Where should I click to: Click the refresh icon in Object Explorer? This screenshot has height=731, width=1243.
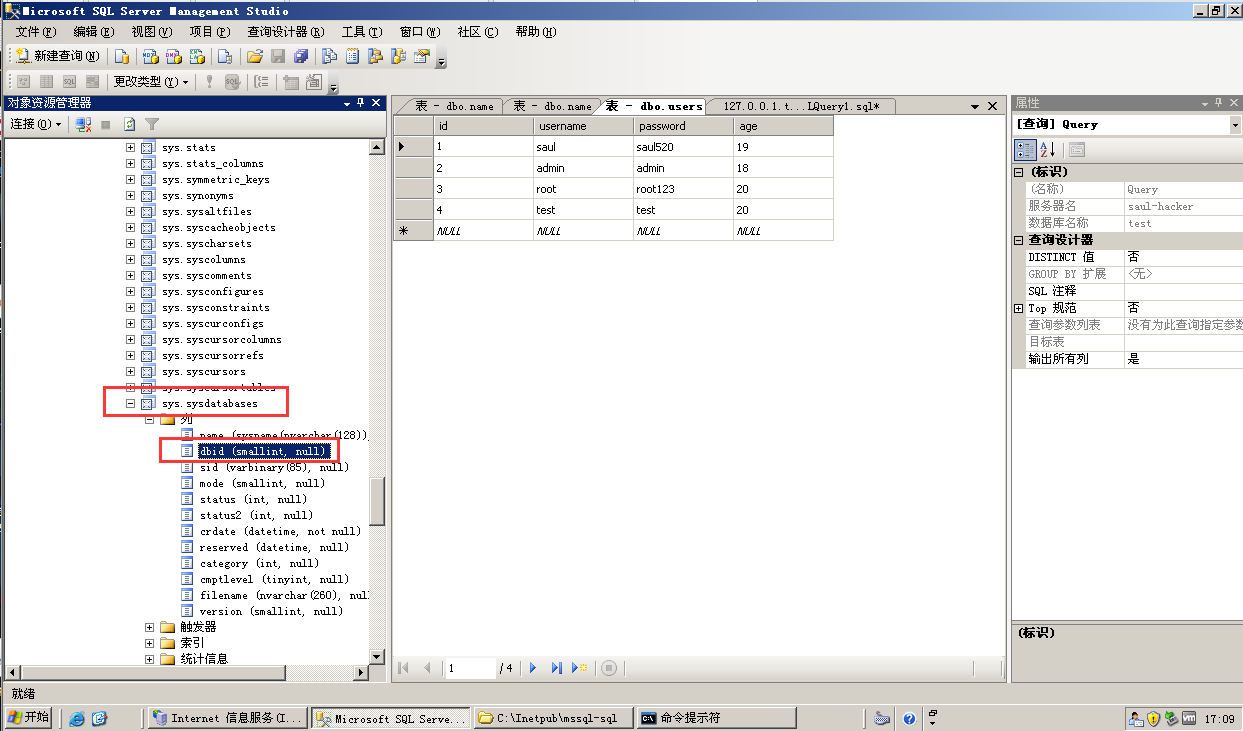129,124
